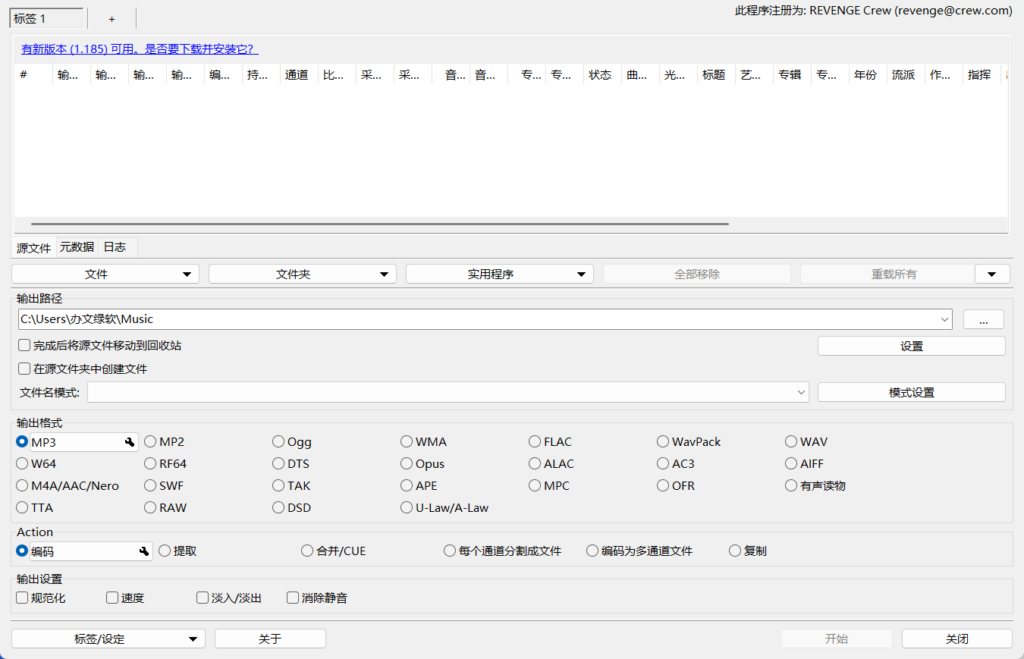This screenshot has width=1024, height=659.
Task: Open the 文件 dropdown button
Action: tap(105, 274)
